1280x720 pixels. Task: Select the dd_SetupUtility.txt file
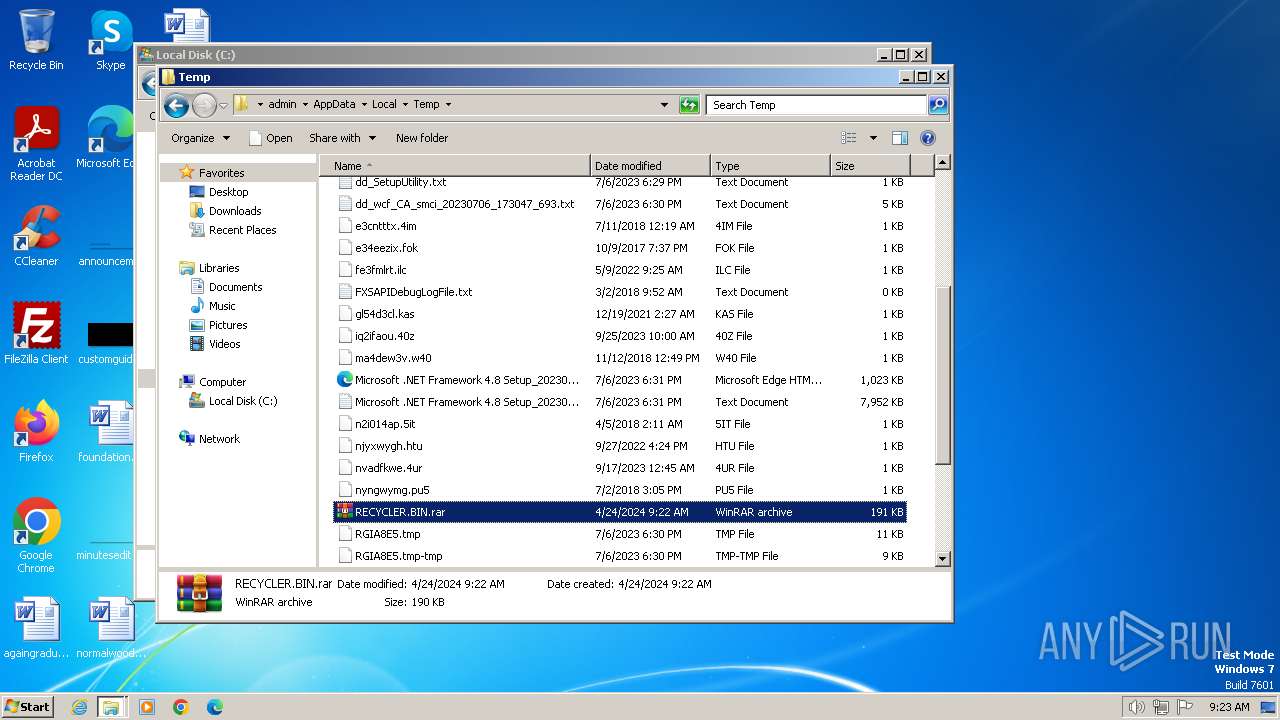pyautogui.click(x=620, y=182)
